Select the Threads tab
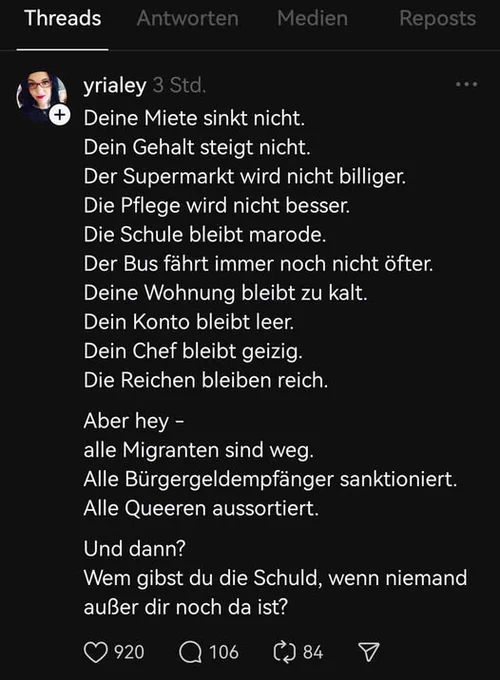The height and width of the screenshot is (680, 500). tap(63, 19)
